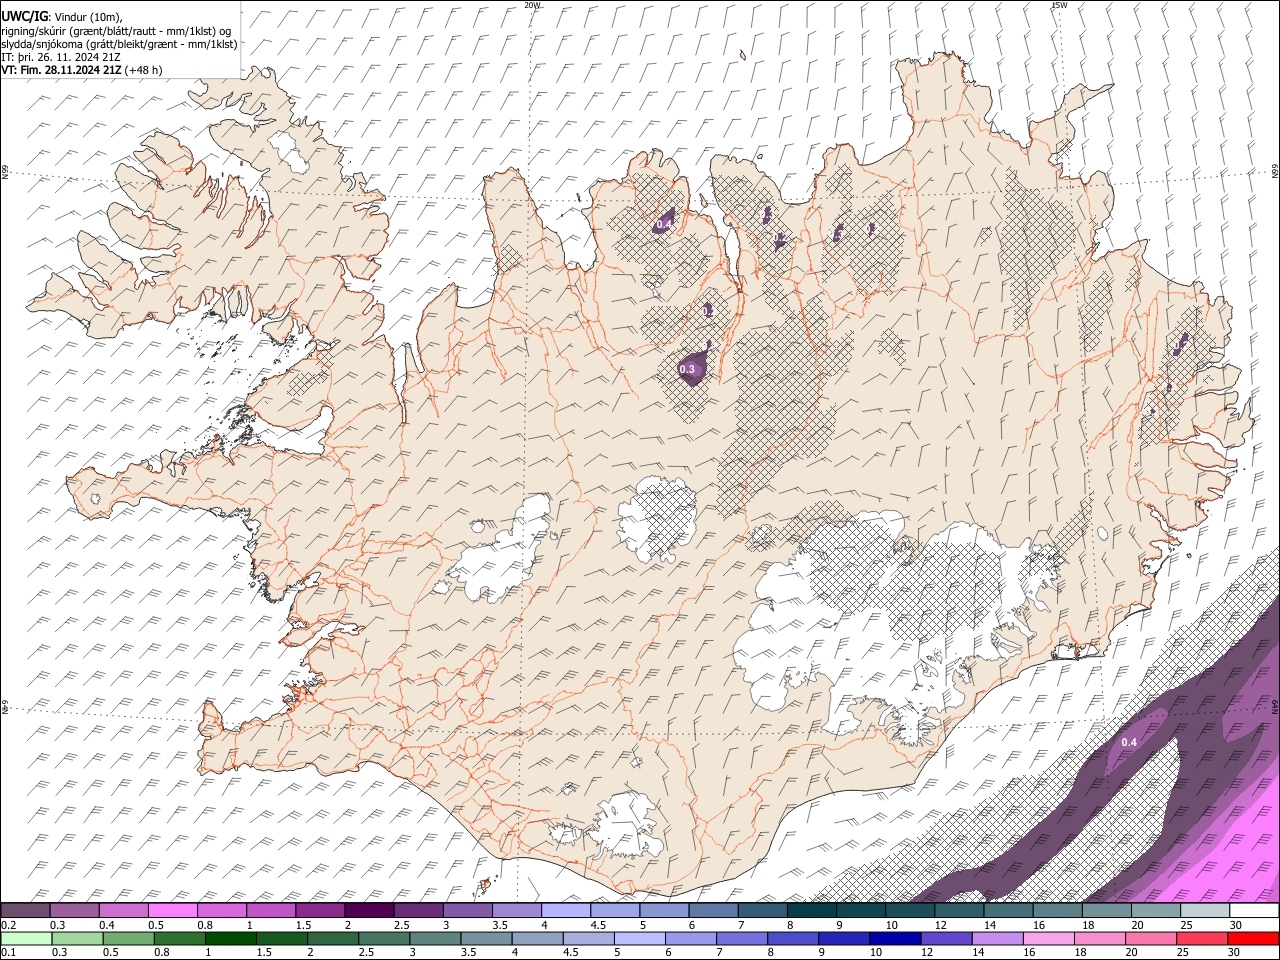
Task: Pick the teal 12 swatch in upper legend row
Action: (959, 911)
